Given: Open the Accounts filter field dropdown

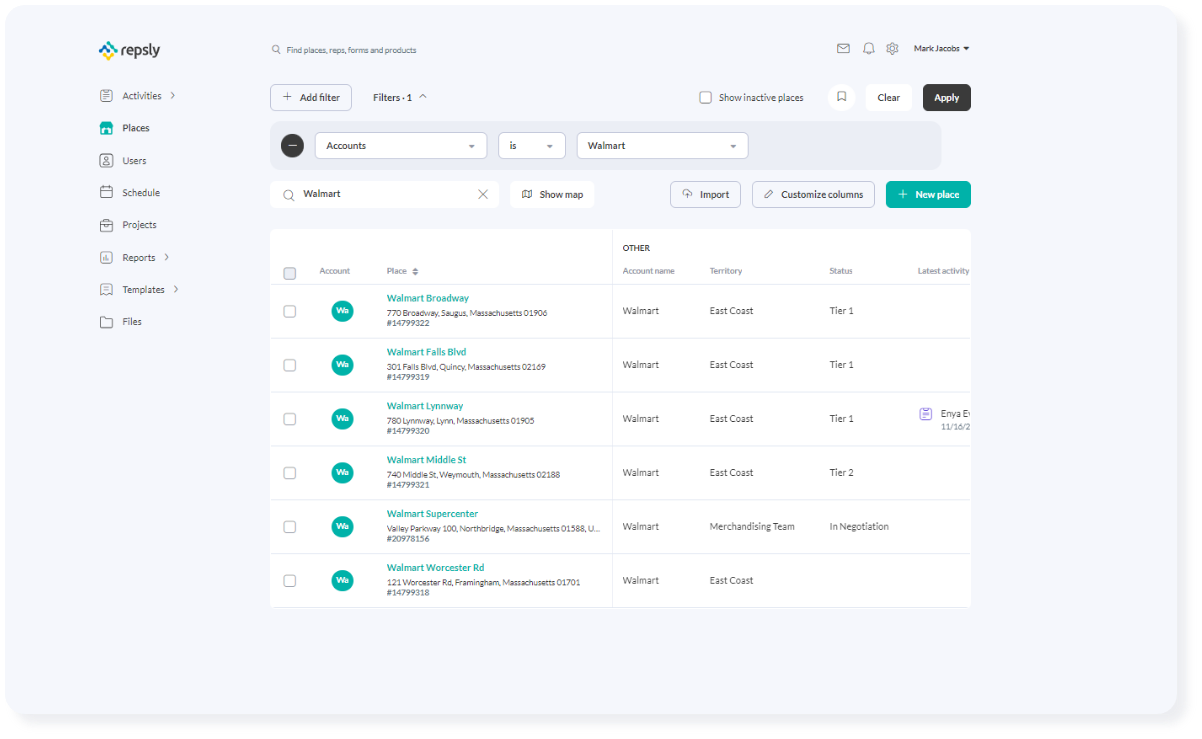Looking at the screenshot, I should click(401, 145).
